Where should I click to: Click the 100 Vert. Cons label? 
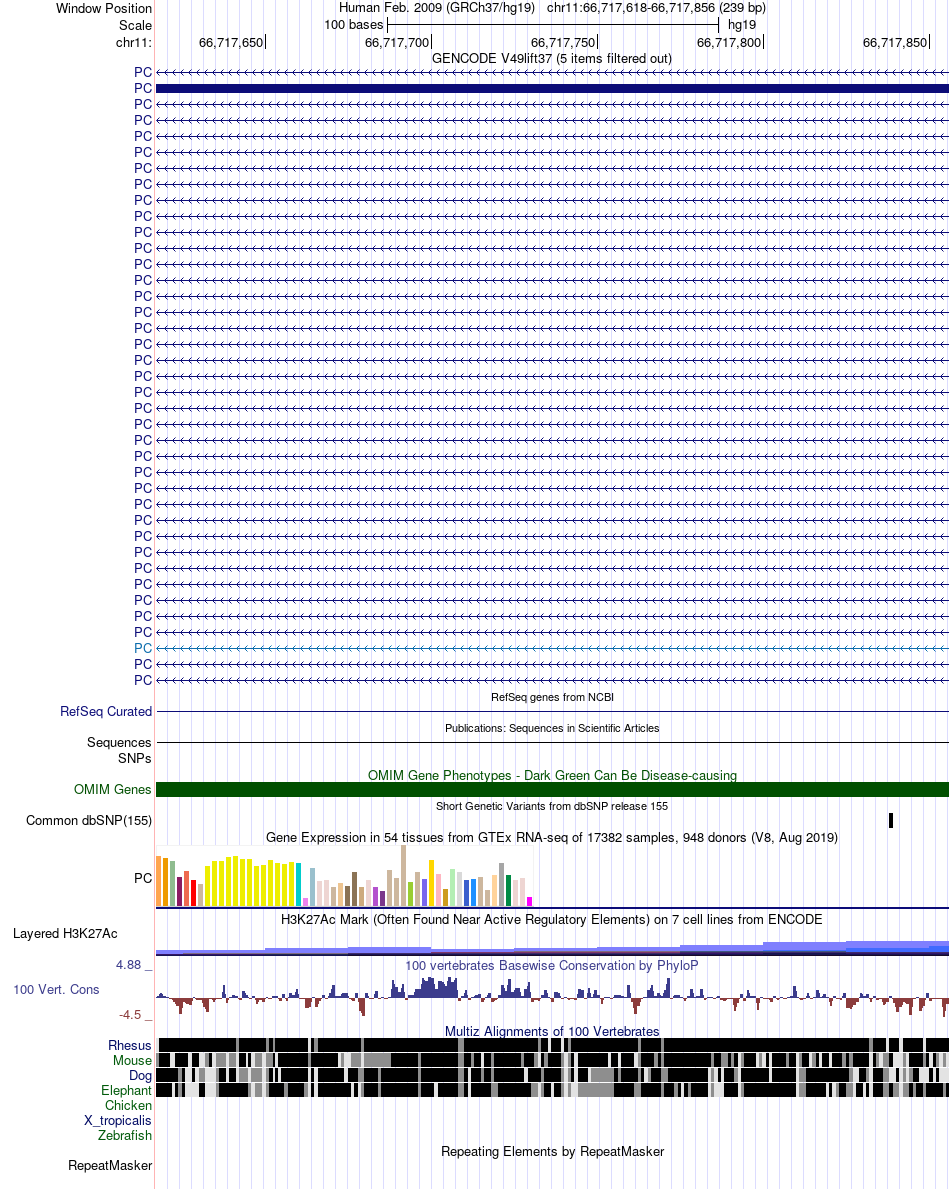(x=56, y=990)
